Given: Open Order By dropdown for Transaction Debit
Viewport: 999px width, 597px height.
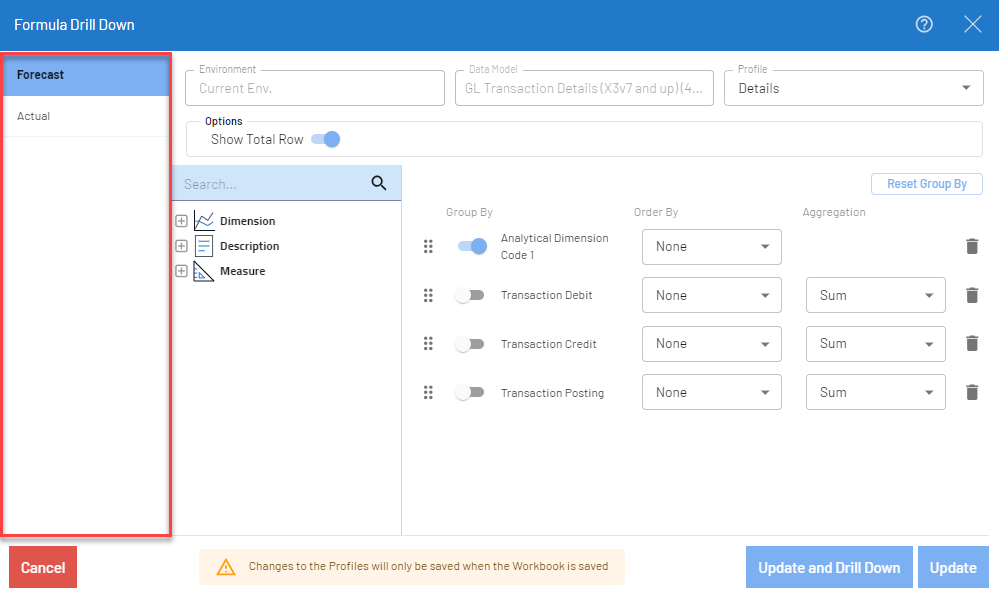Looking at the screenshot, I should pos(711,295).
